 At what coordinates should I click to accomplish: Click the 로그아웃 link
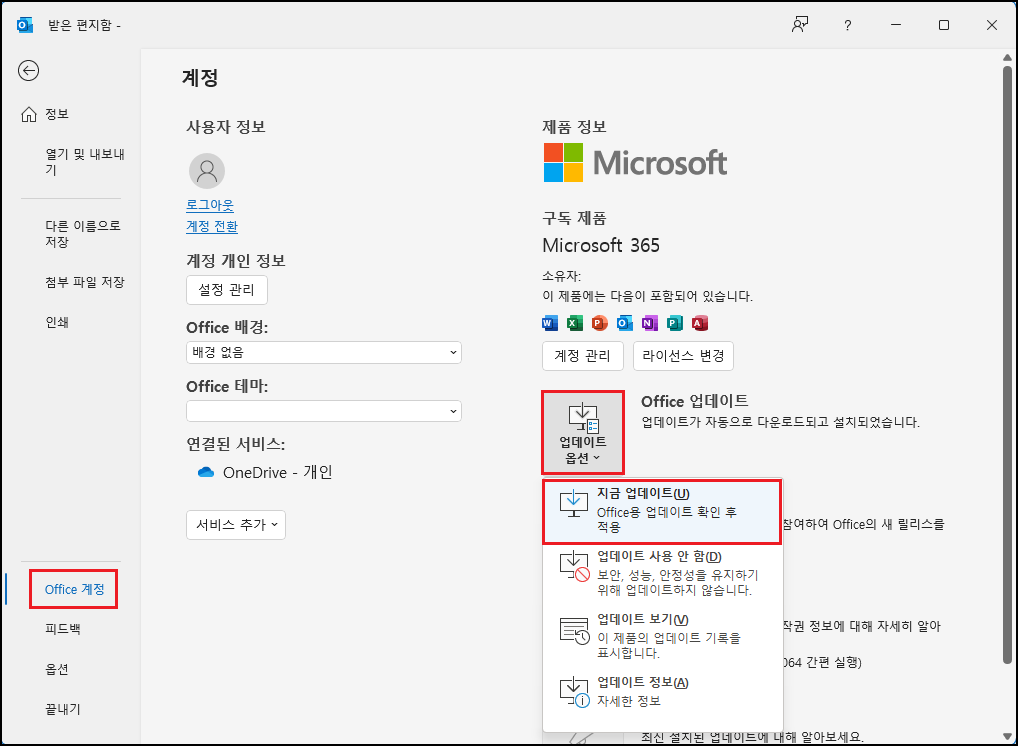[210, 205]
